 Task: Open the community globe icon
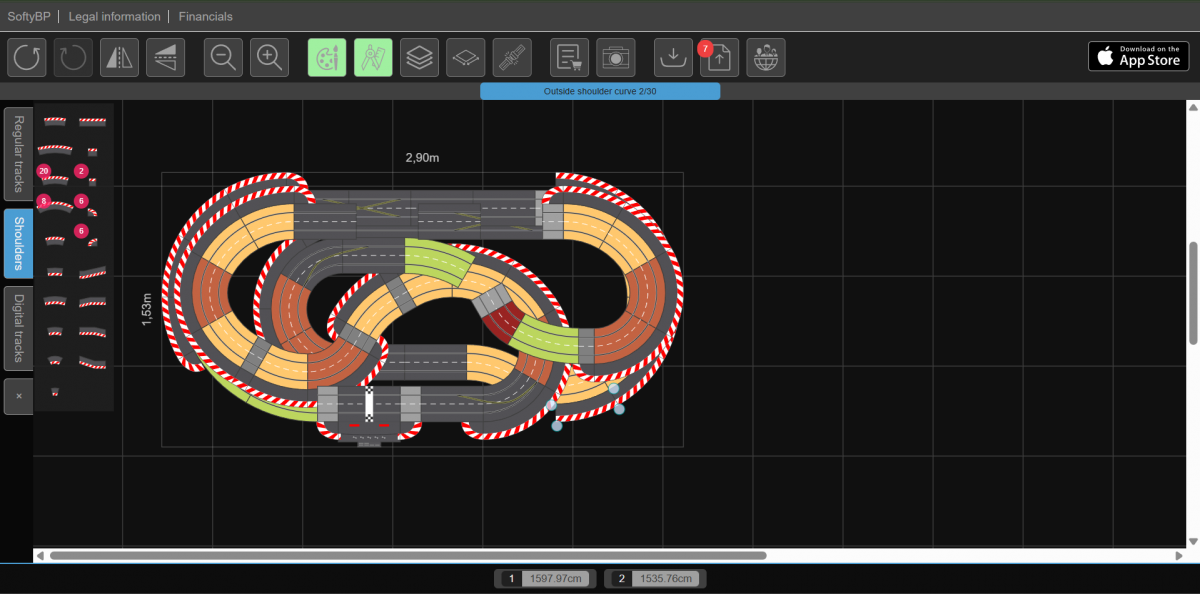coord(766,58)
